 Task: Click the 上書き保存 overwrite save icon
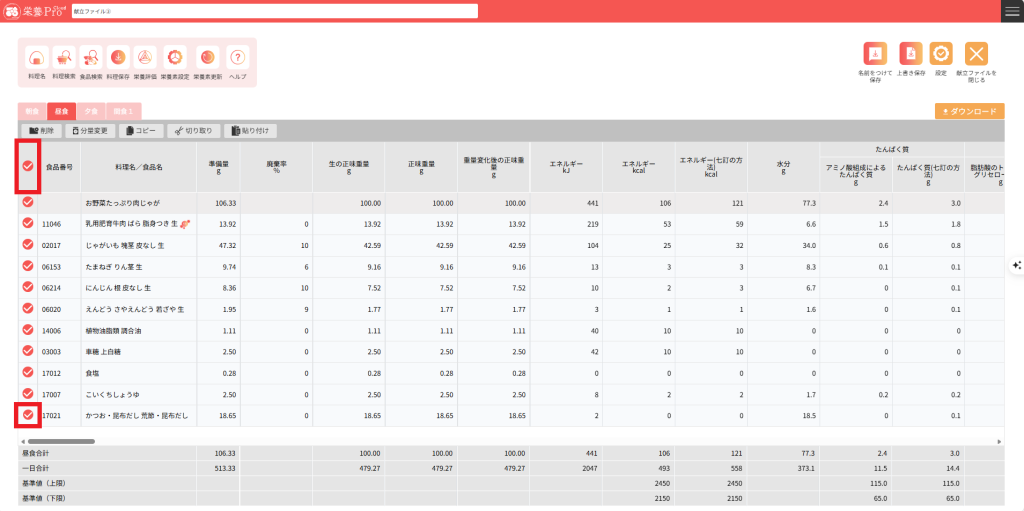click(909, 55)
